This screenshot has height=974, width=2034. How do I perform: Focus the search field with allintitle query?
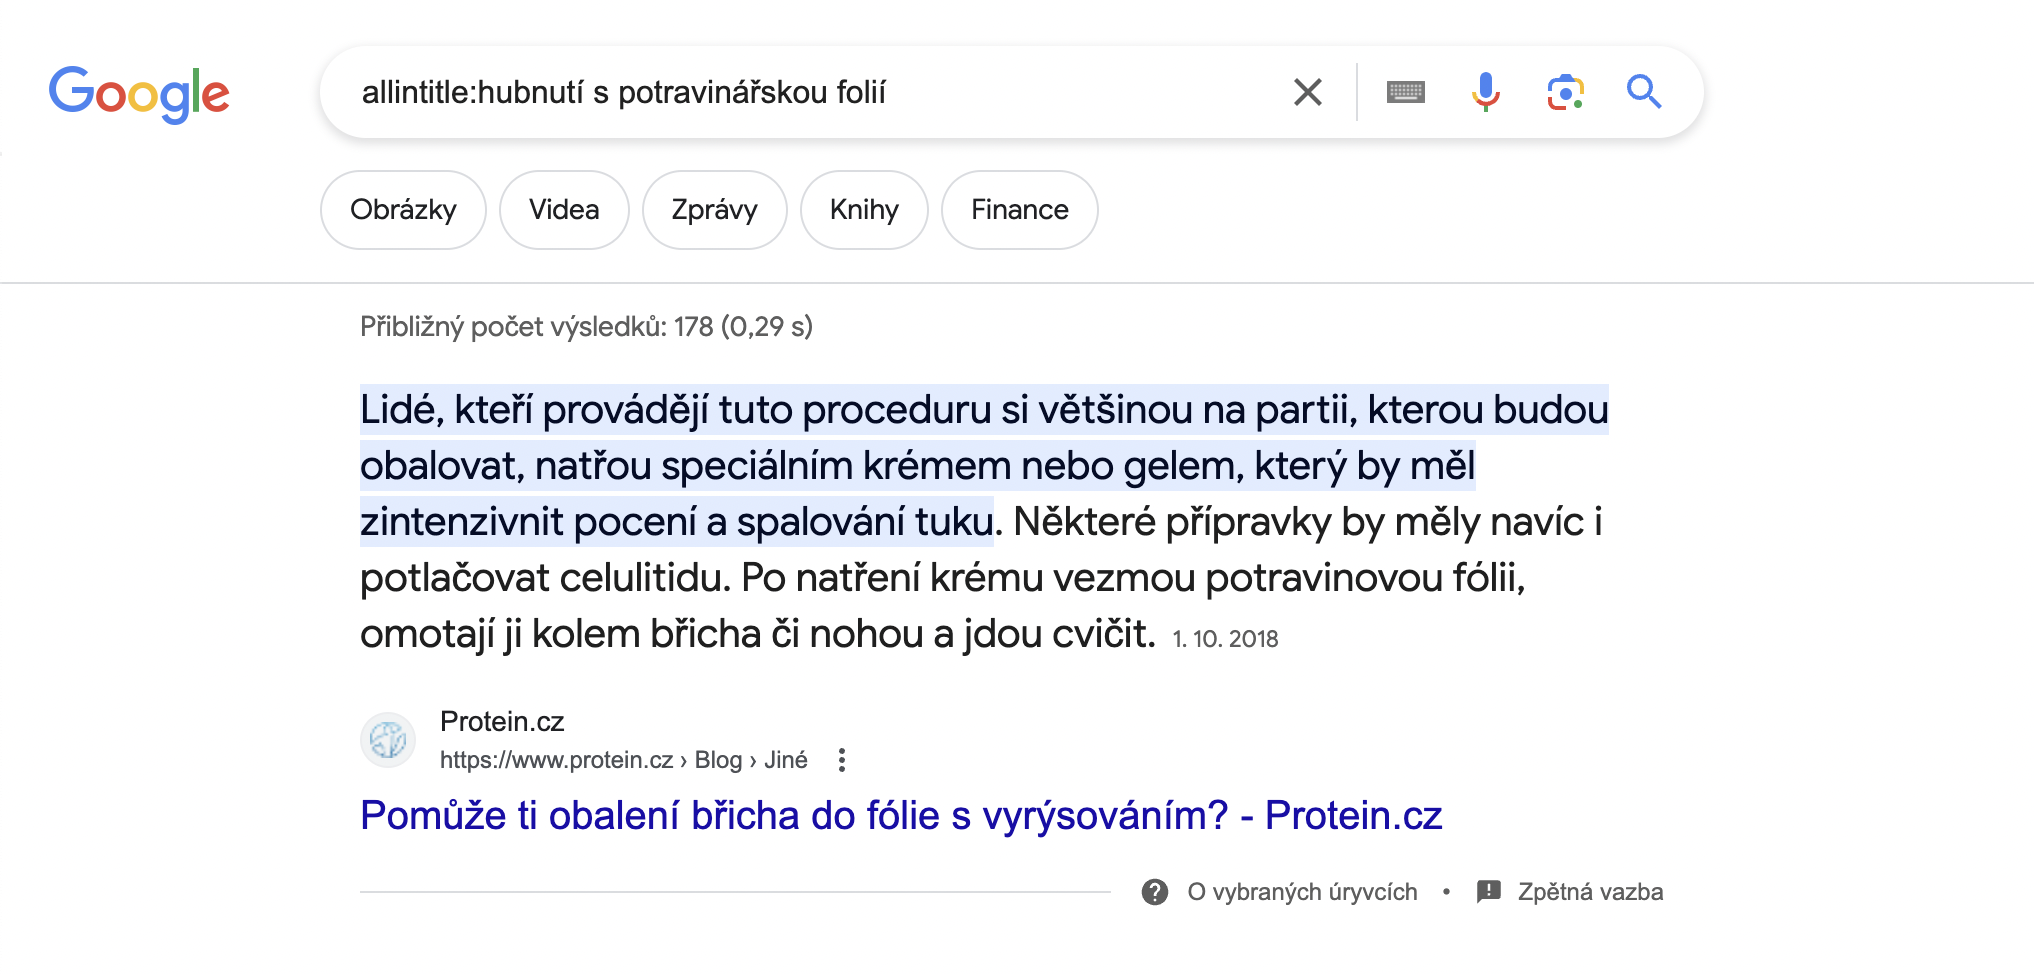point(800,92)
